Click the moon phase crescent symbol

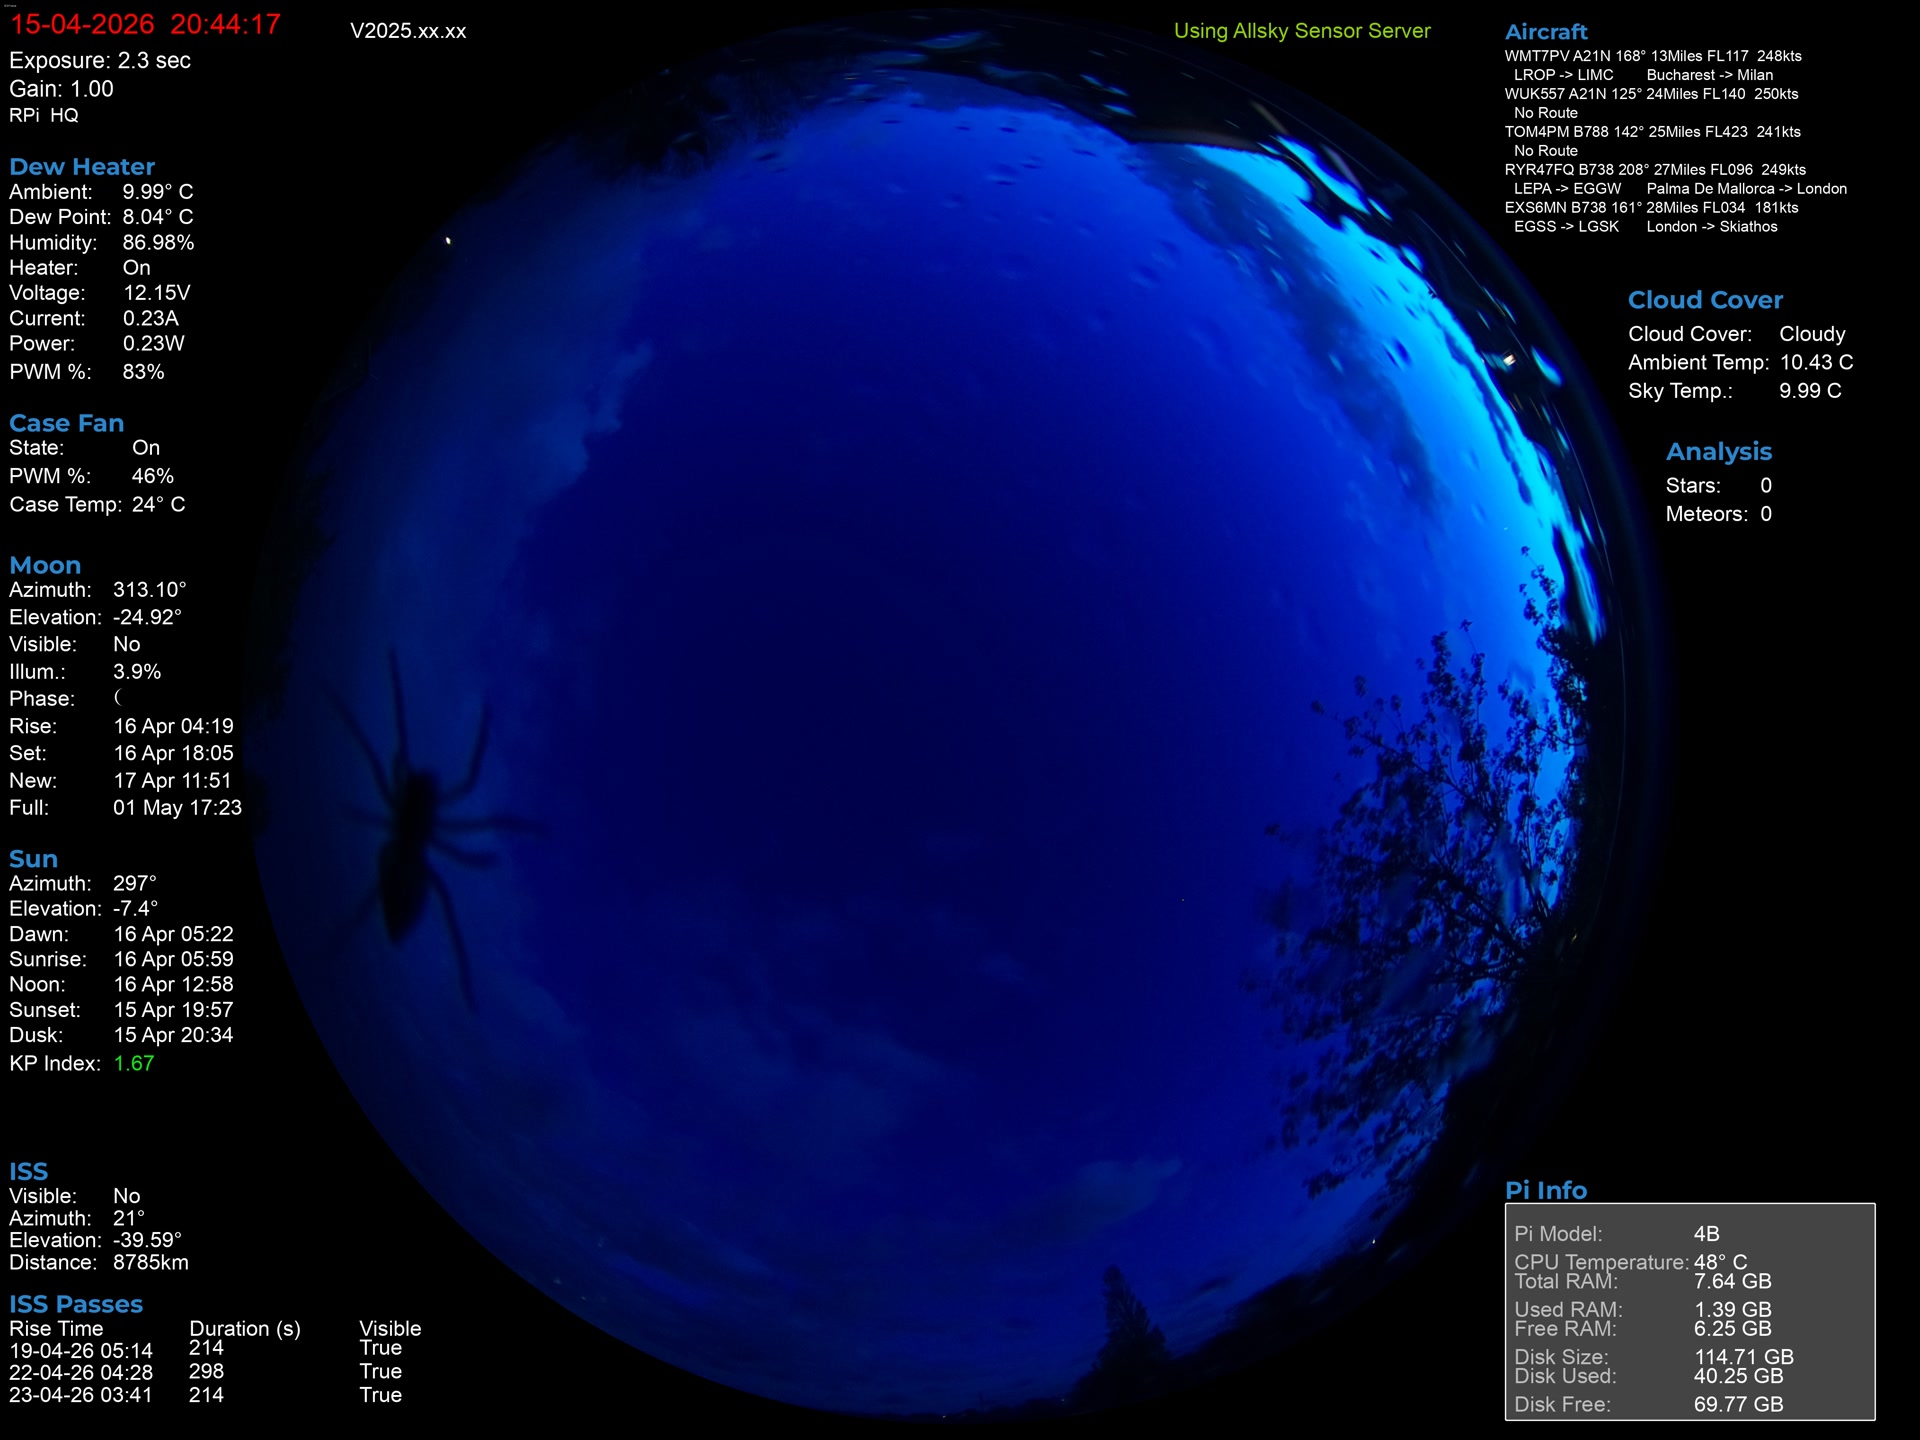point(118,698)
